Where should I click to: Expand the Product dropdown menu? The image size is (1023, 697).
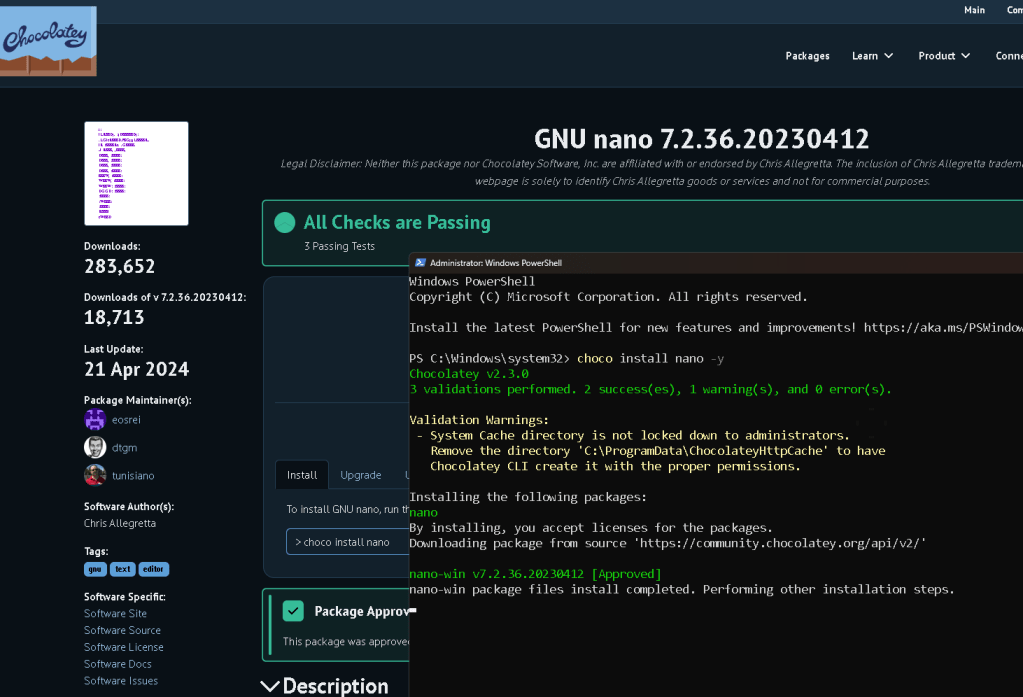coord(944,56)
